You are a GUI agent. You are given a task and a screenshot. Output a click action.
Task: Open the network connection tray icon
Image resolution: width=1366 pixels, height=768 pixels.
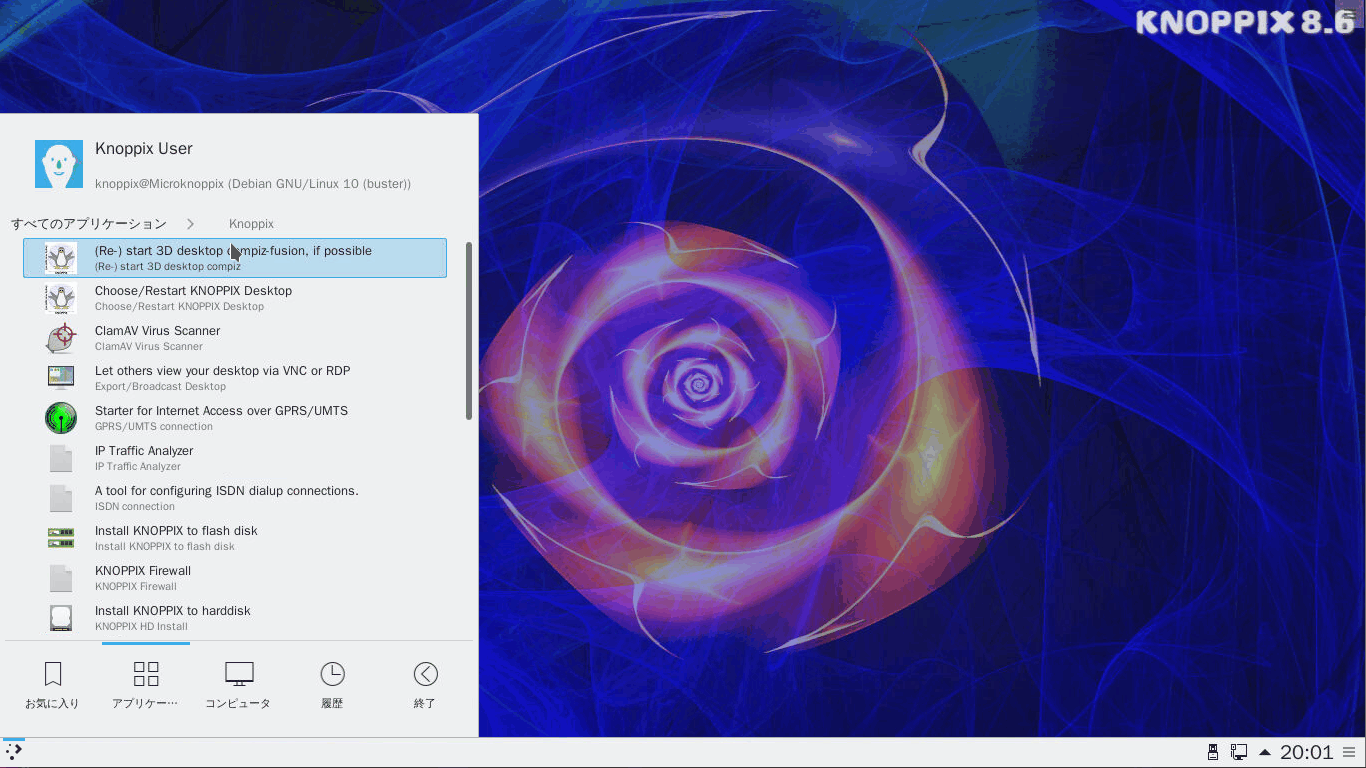tap(1239, 752)
